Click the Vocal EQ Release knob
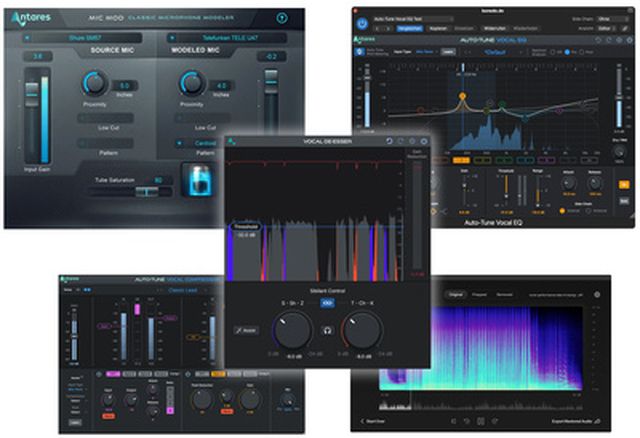The width and height of the screenshot is (640, 438). click(x=595, y=184)
